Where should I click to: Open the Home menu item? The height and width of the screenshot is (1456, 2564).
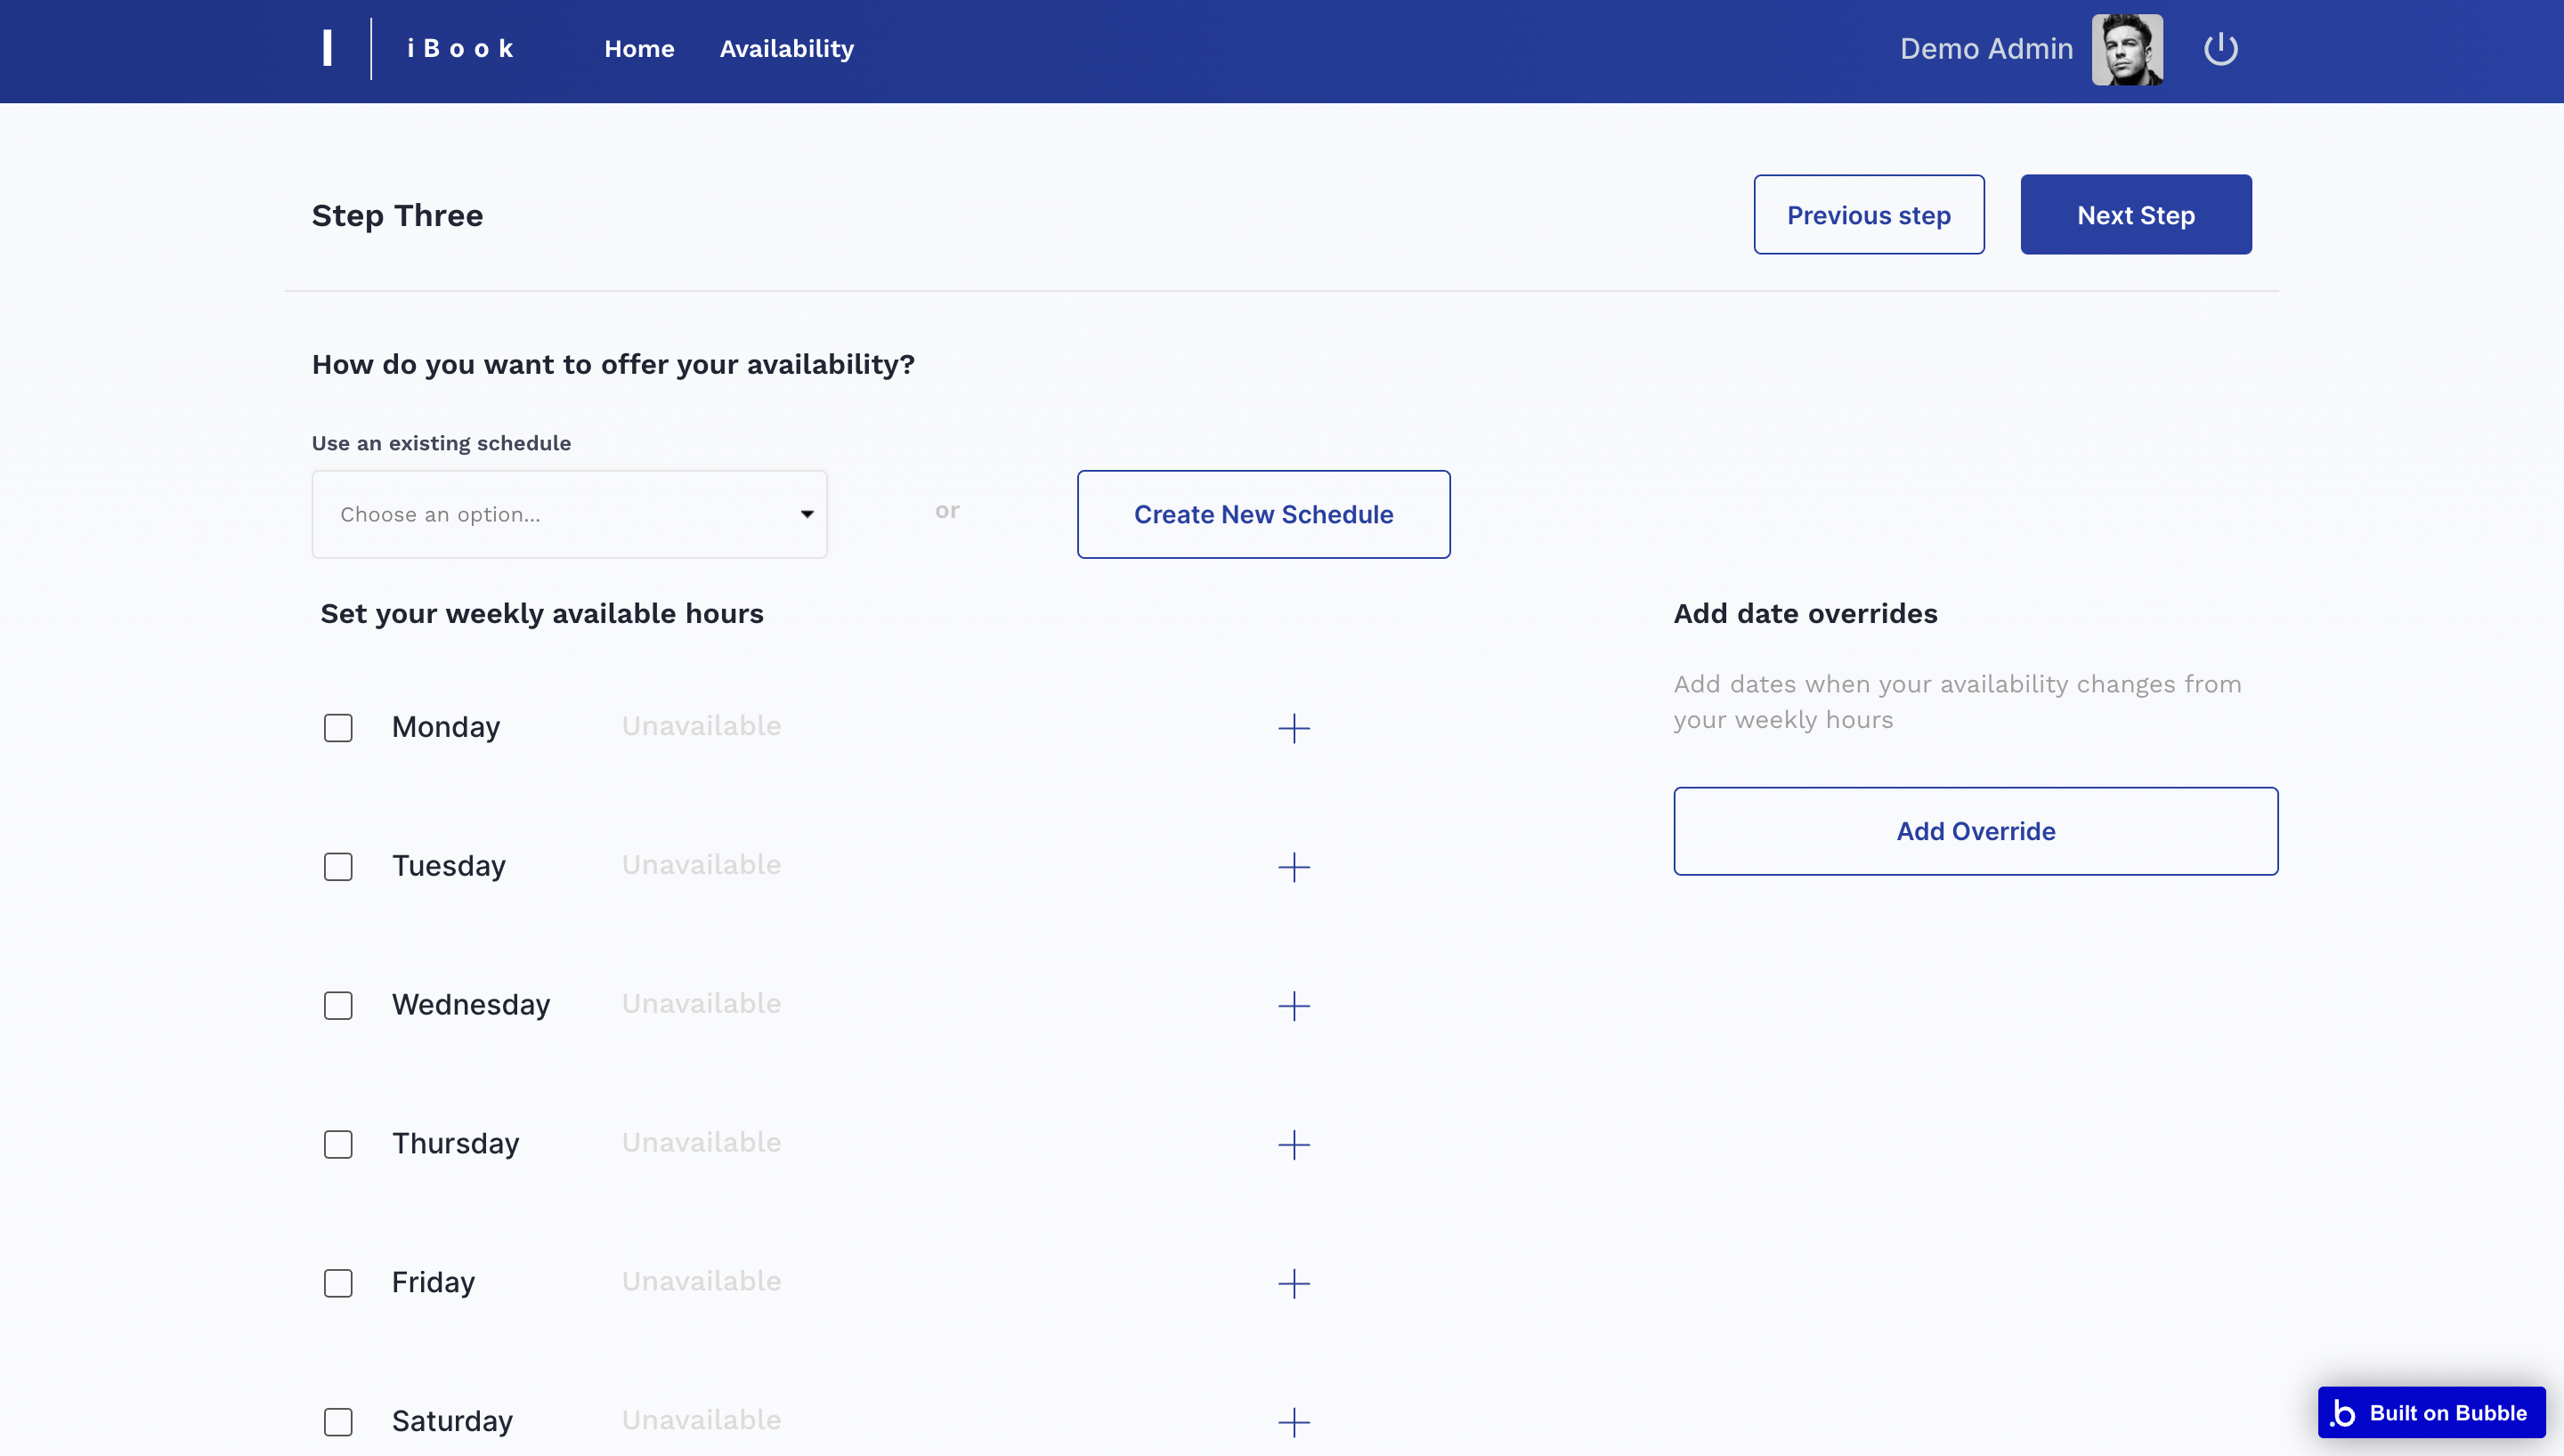pos(639,49)
